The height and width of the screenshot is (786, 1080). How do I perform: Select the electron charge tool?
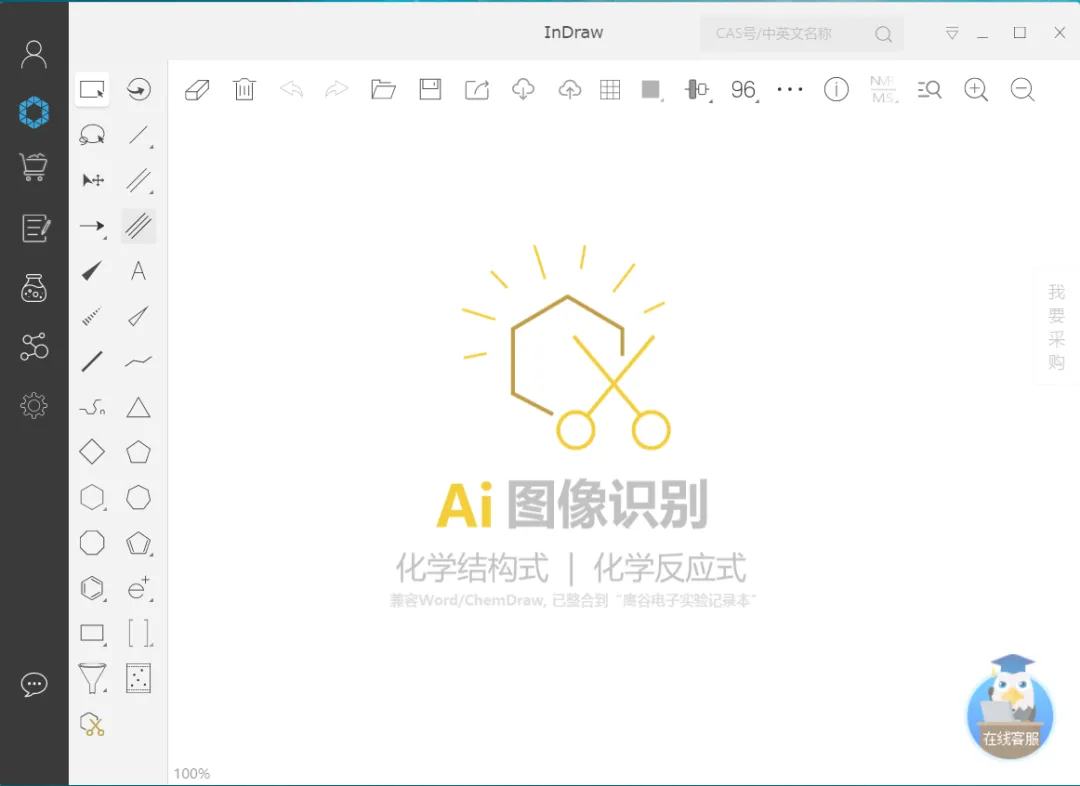point(139,589)
